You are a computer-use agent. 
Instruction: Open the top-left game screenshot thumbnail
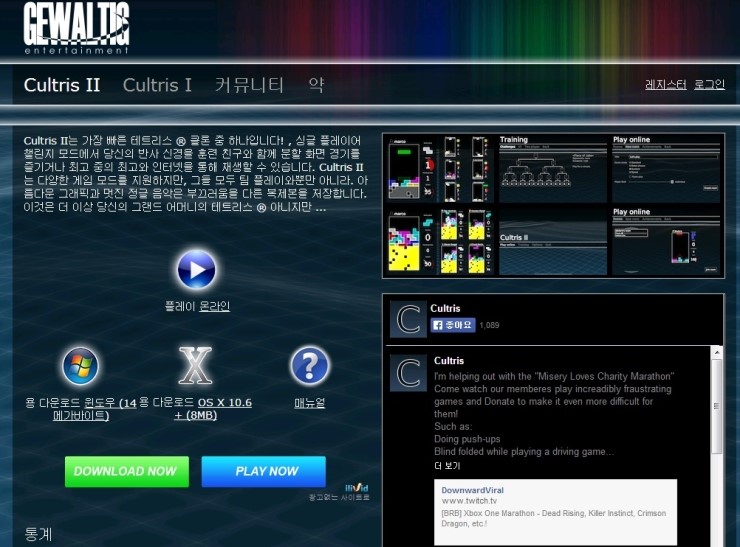(440, 168)
